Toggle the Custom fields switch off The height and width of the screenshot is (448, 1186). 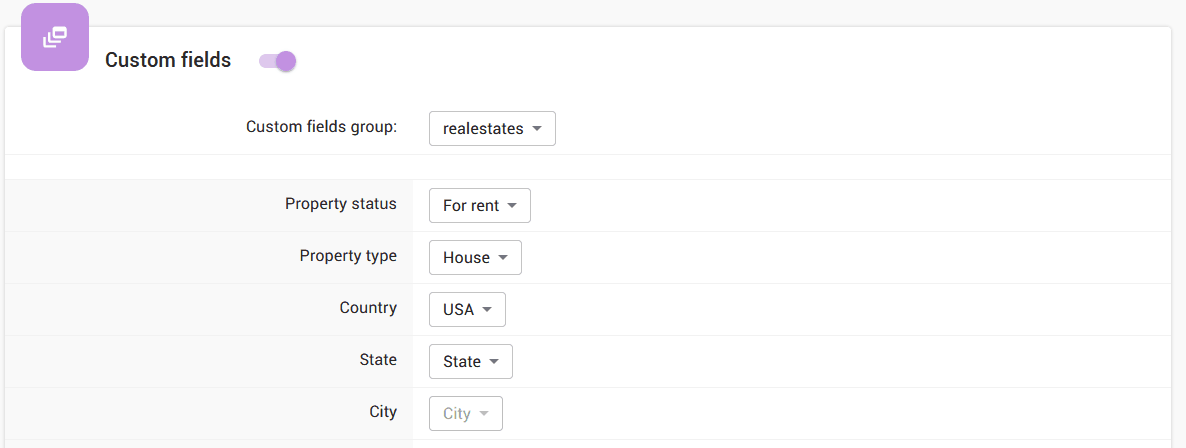coord(278,61)
